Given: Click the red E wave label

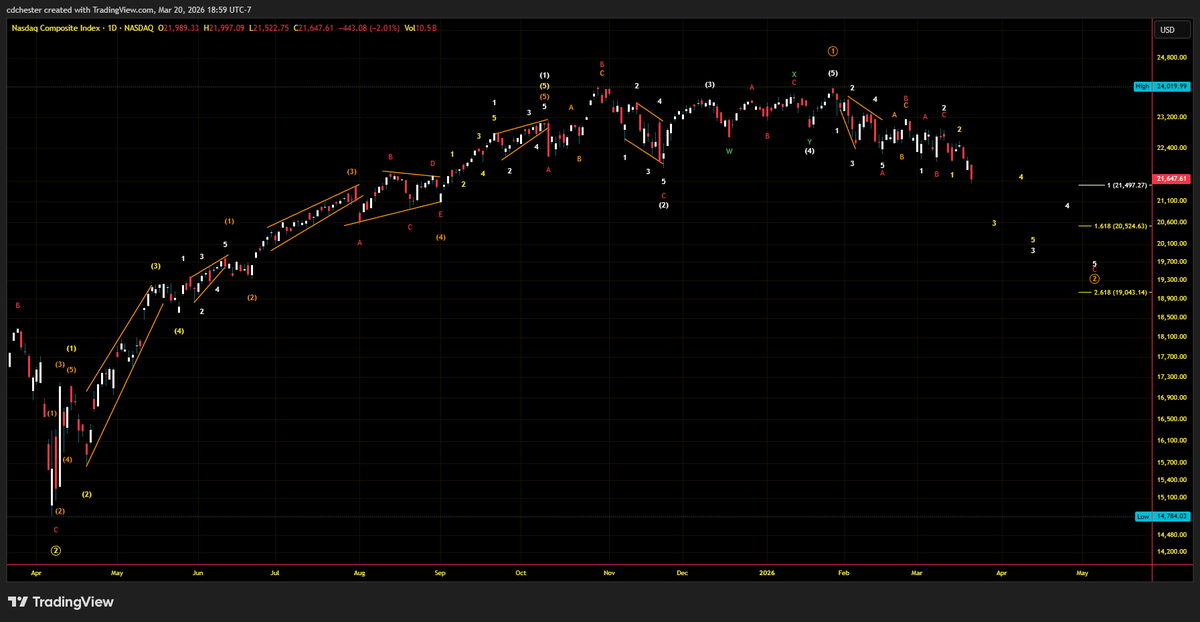Looking at the screenshot, I should click(440, 214).
